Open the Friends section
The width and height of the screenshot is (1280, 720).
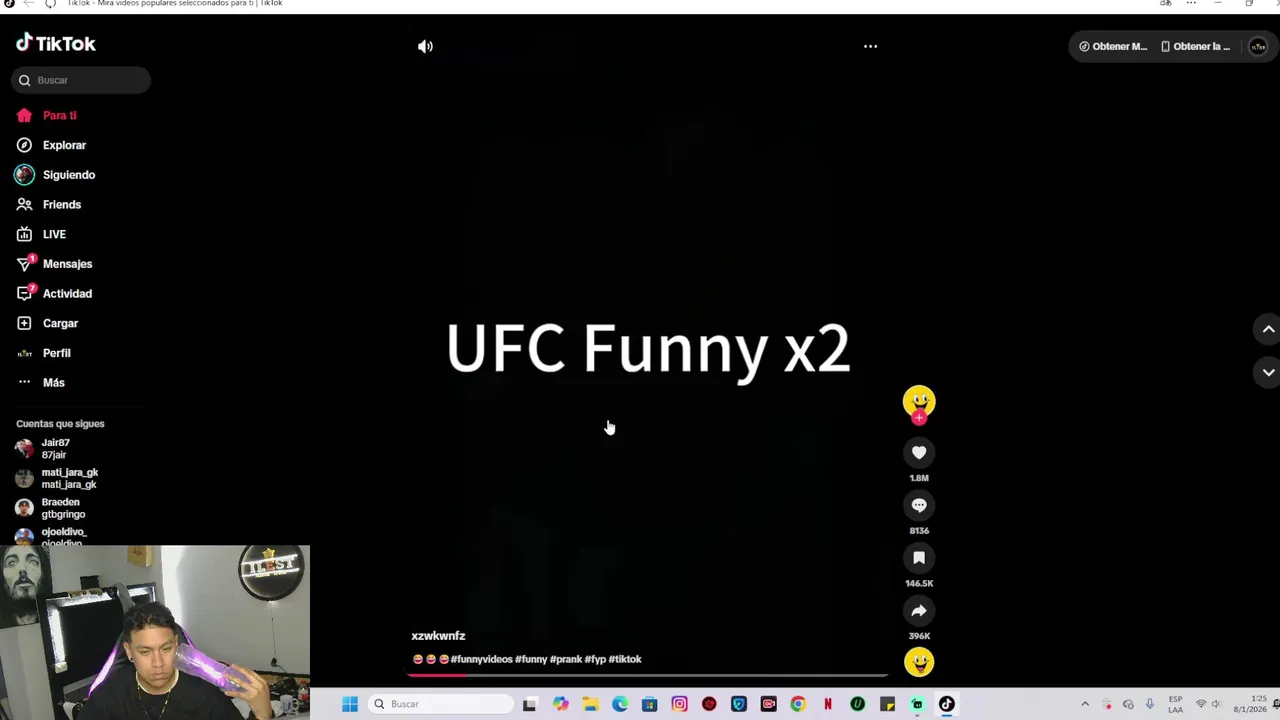(61, 204)
